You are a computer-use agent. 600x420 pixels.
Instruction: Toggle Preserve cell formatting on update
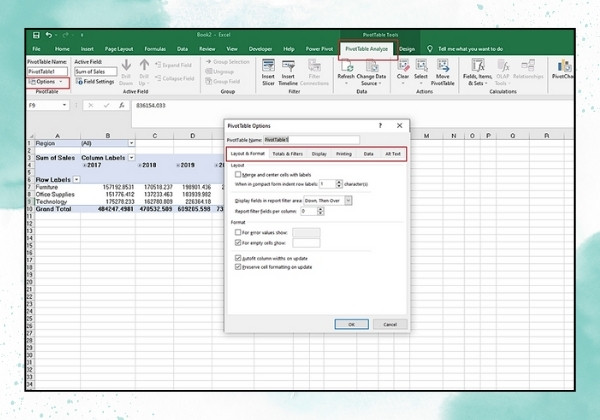click(238, 267)
